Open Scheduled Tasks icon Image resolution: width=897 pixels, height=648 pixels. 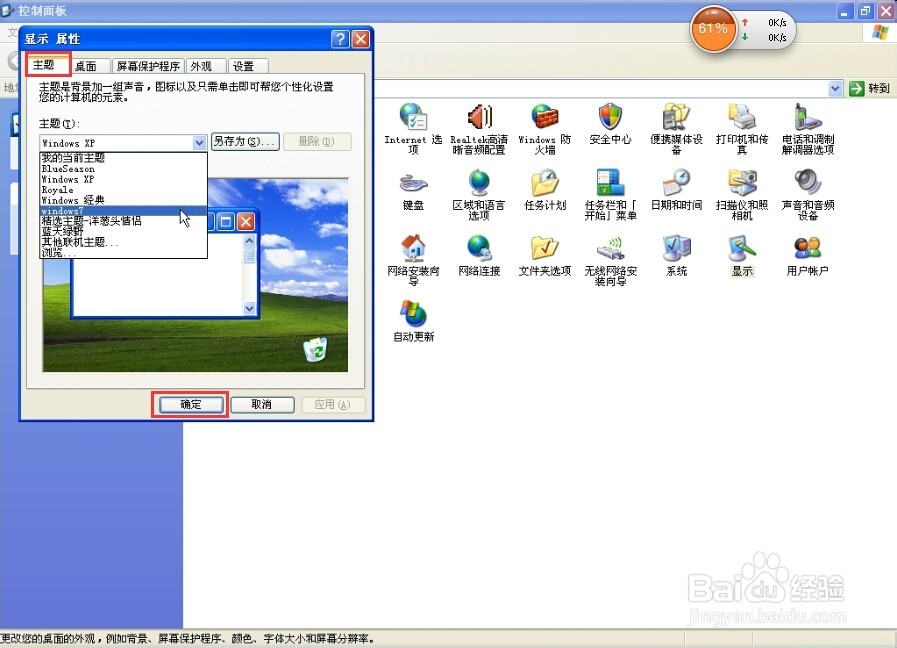pos(545,183)
